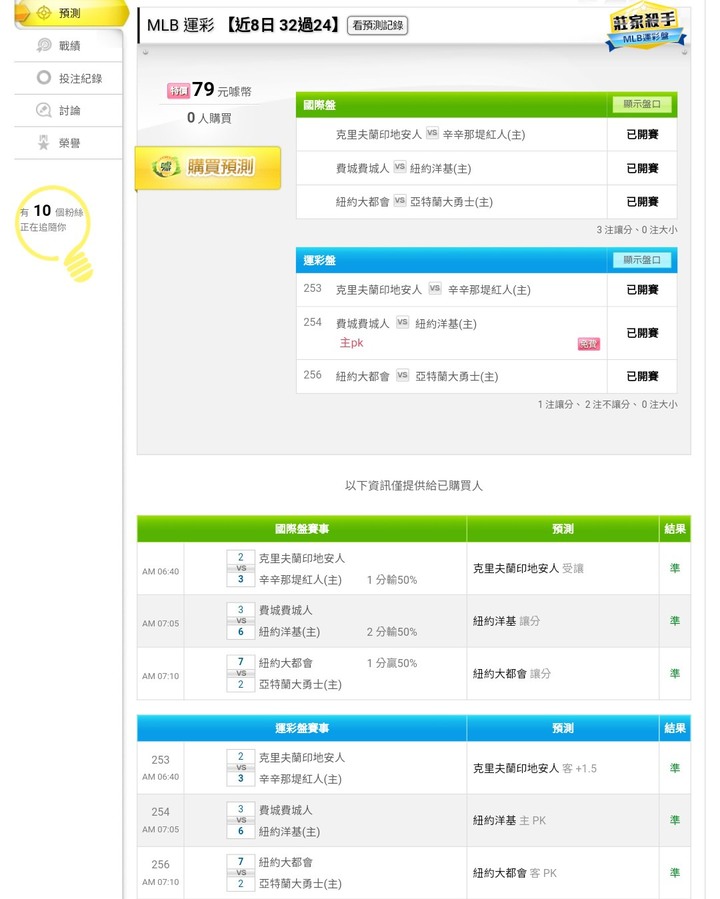This screenshot has height=899, width=720.
Task: Select 運彩盤 game 253 row
Action: (486, 290)
